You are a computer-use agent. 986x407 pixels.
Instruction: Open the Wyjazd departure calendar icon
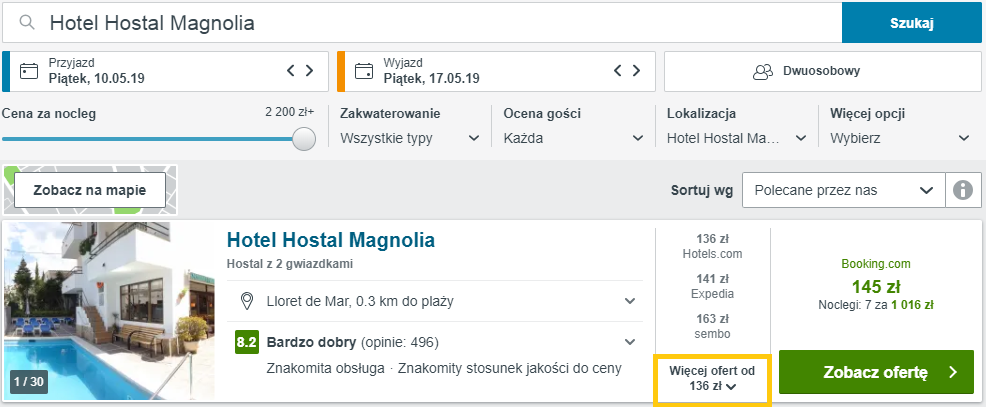pyautogui.click(x=363, y=70)
